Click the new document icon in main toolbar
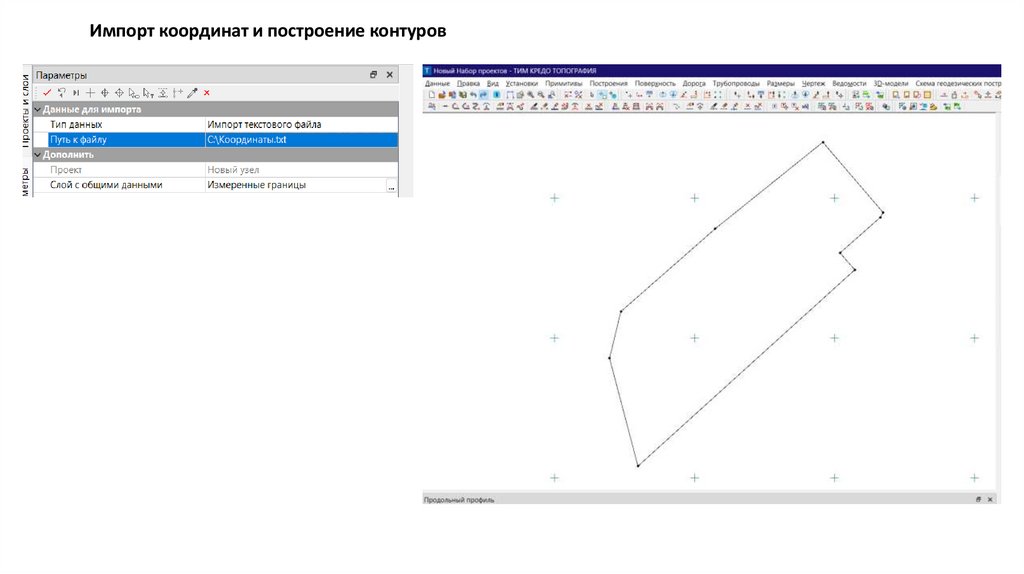This screenshot has height=574, width=1024. [432, 95]
